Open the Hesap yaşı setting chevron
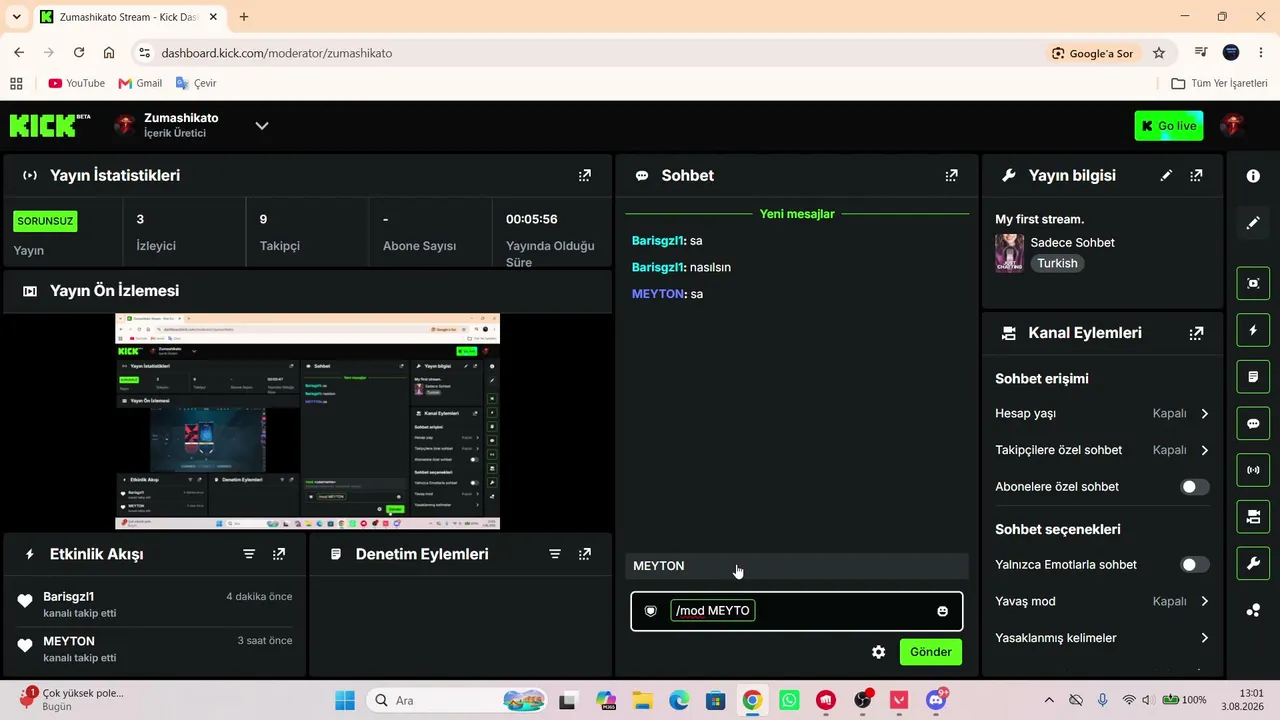 pyautogui.click(x=1204, y=413)
